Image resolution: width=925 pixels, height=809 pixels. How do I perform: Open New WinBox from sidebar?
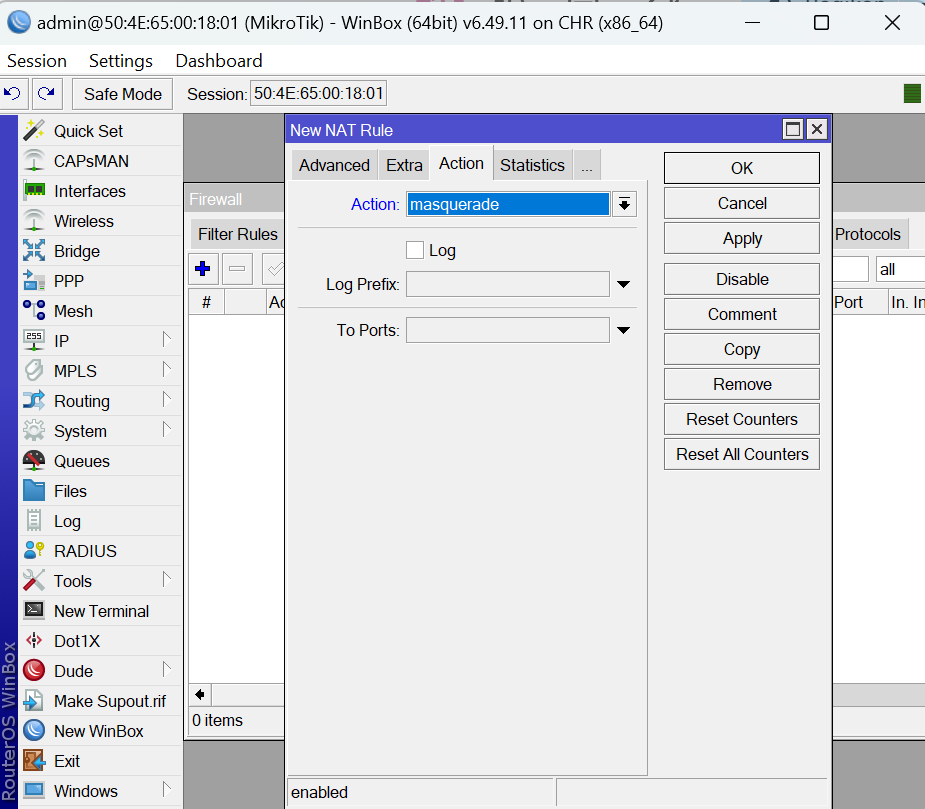point(99,731)
